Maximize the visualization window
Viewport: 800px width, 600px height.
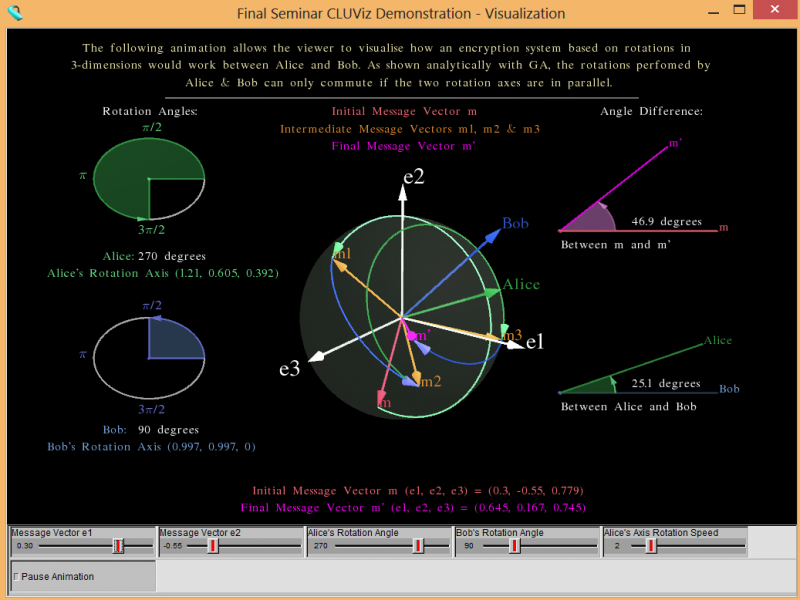tap(740, 13)
